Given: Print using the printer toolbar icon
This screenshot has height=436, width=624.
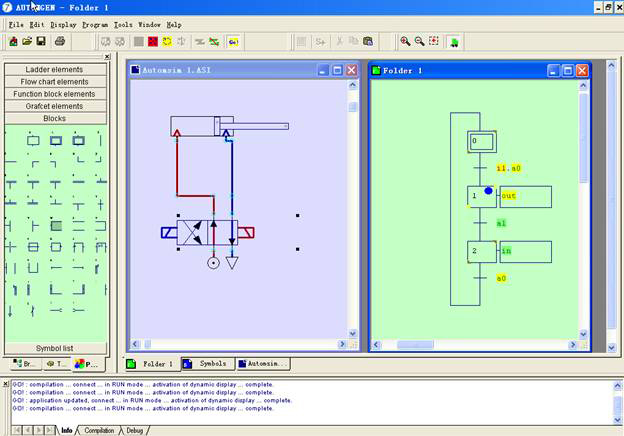Looking at the screenshot, I should [60, 41].
